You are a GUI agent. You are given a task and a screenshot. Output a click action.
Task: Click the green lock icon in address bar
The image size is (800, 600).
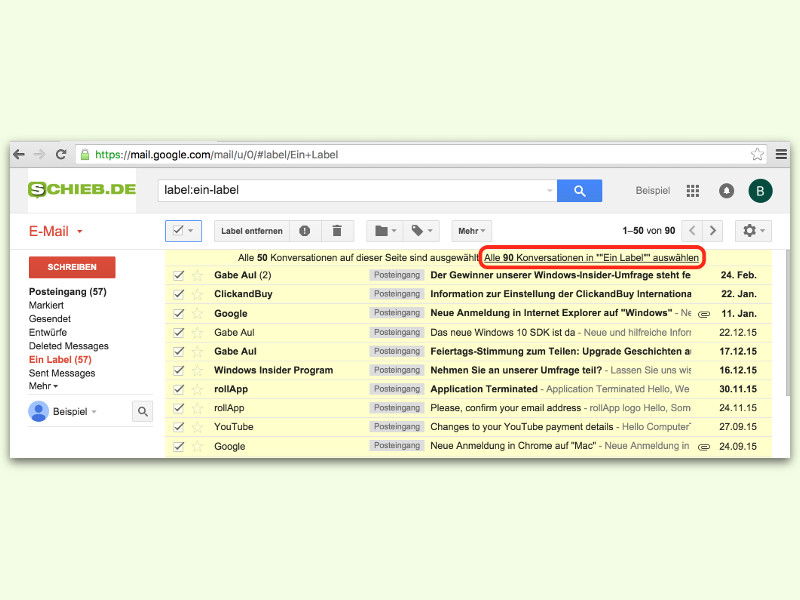coord(85,155)
